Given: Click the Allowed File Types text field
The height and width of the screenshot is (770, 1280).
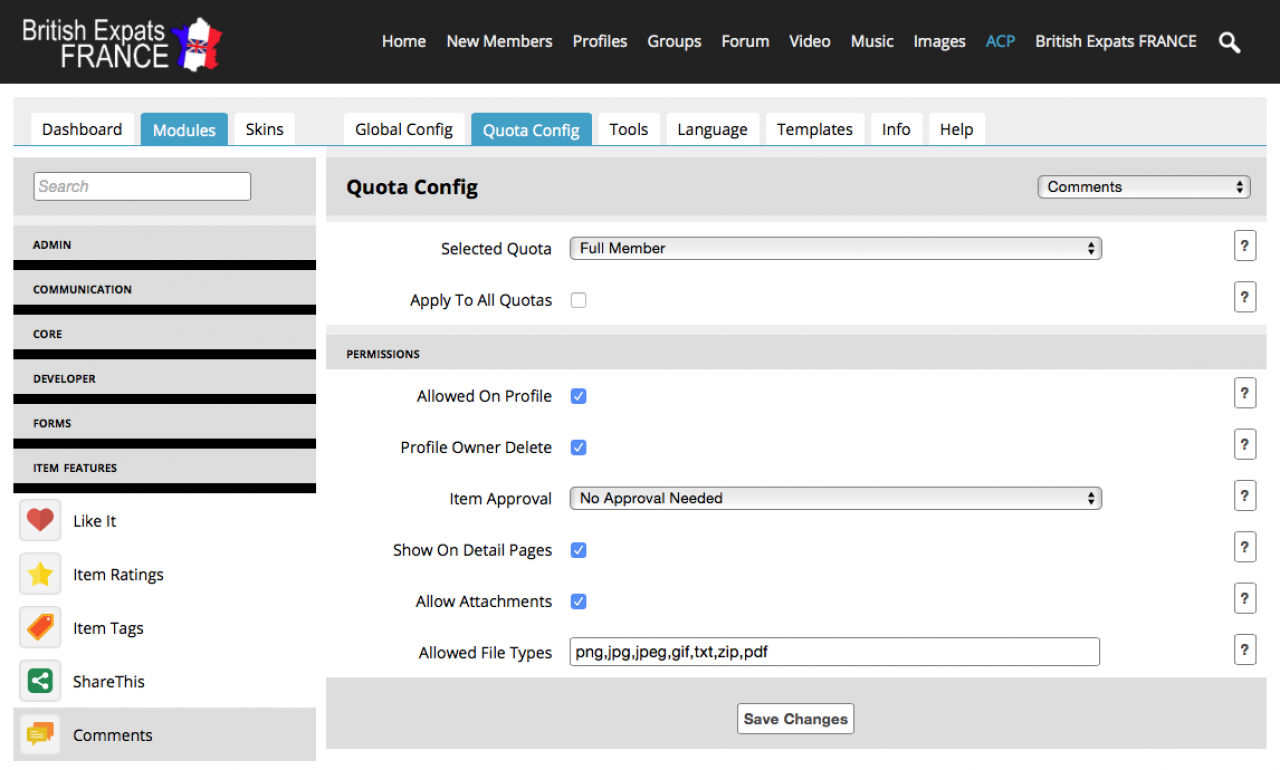Looking at the screenshot, I should click(834, 652).
